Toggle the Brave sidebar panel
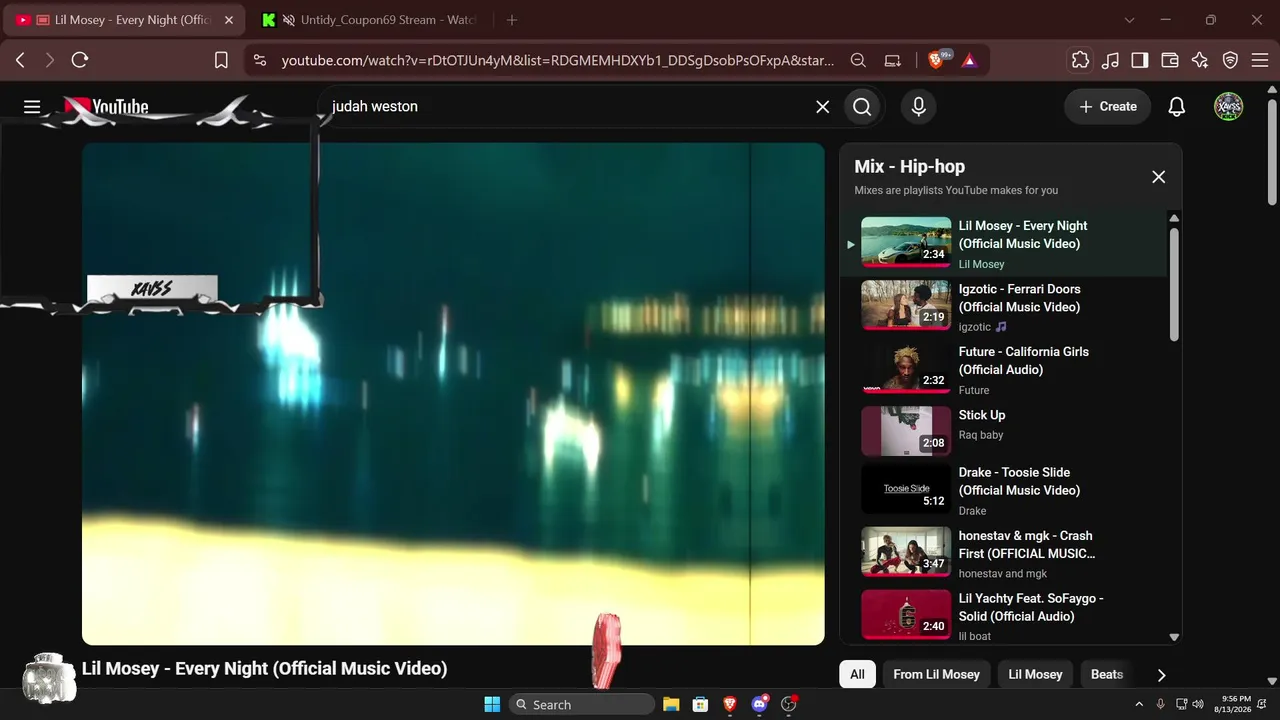The width and height of the screenshot is (1280, 720). tap(1140, 60)
